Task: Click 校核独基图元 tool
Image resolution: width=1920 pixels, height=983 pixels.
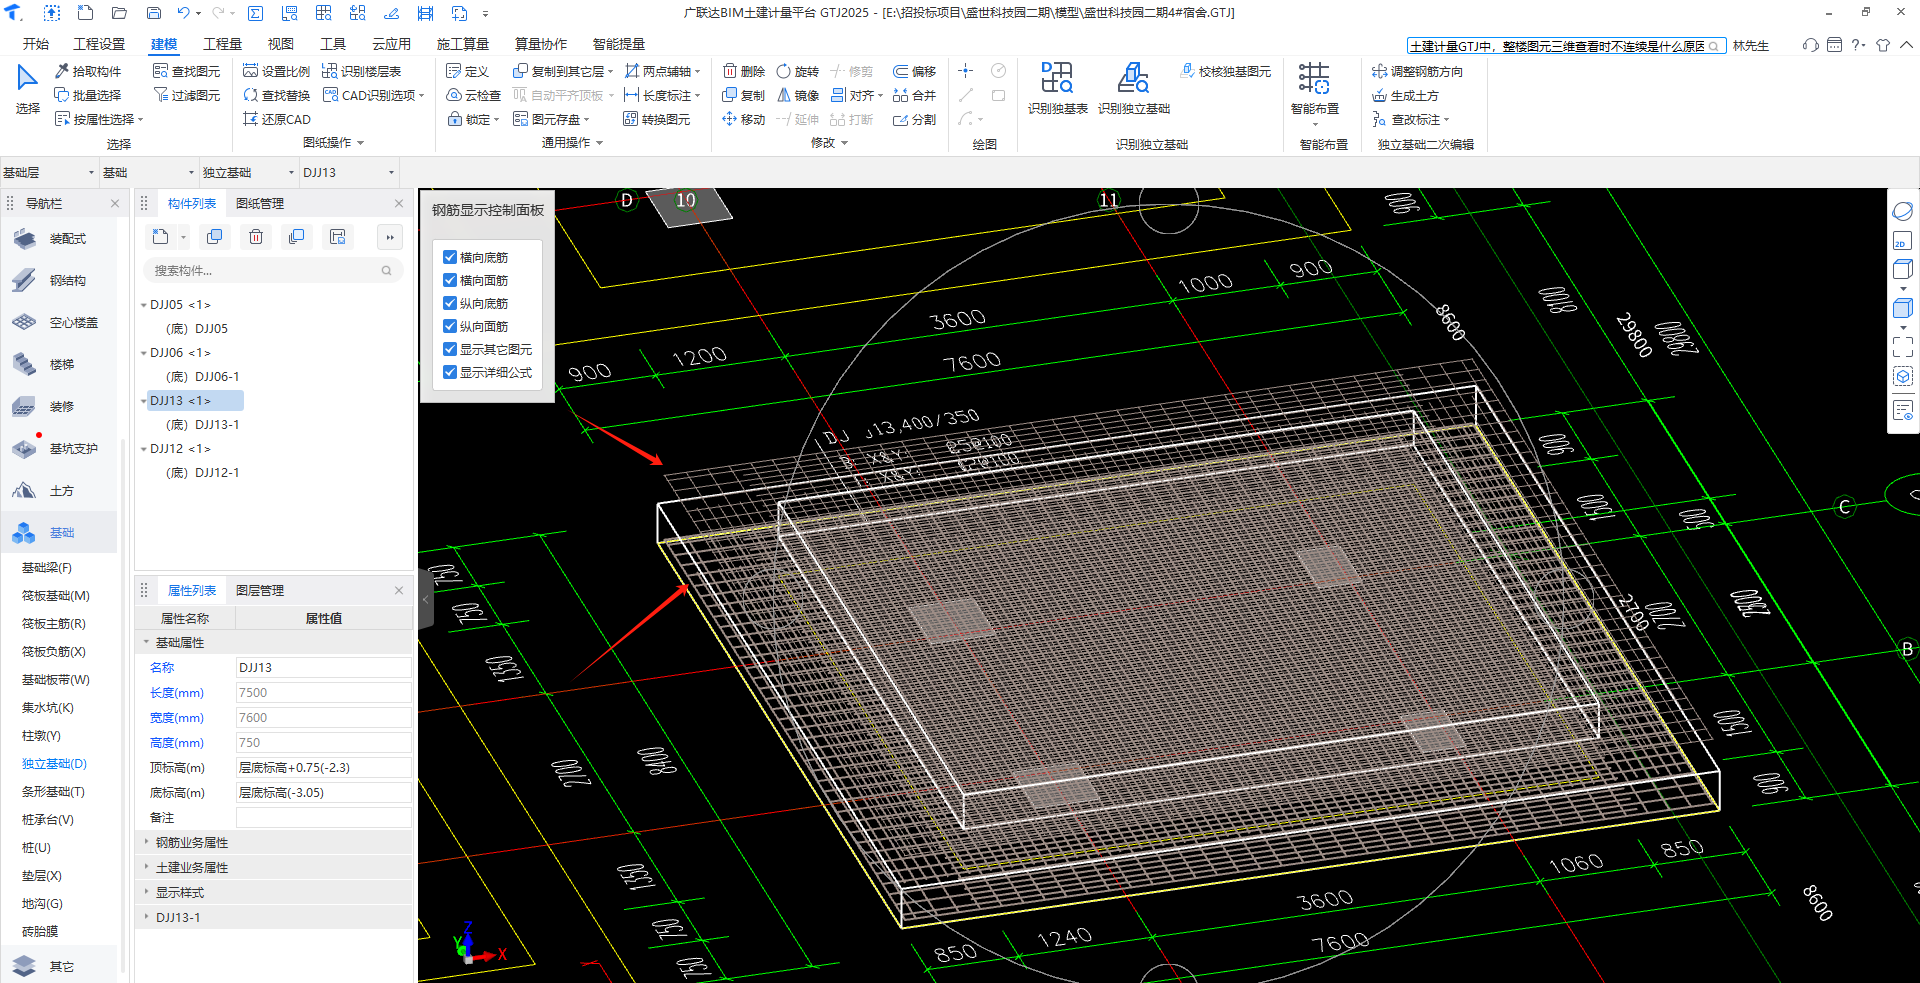Action: click(1225, 71)
